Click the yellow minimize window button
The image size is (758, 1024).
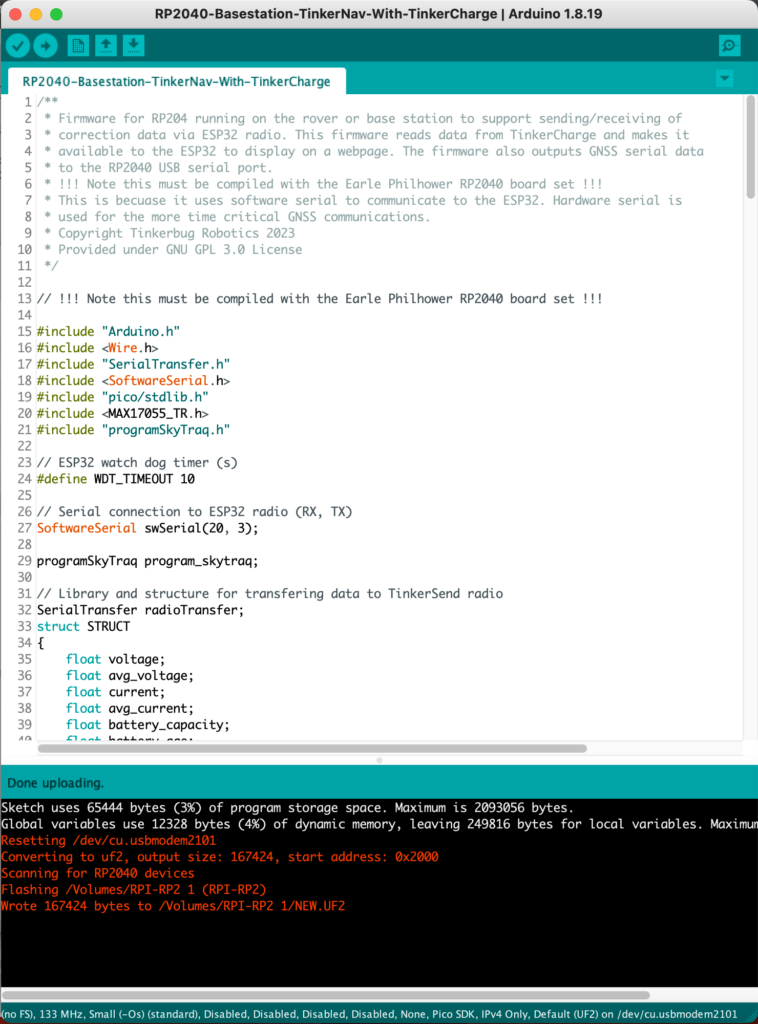coord(36,14)
